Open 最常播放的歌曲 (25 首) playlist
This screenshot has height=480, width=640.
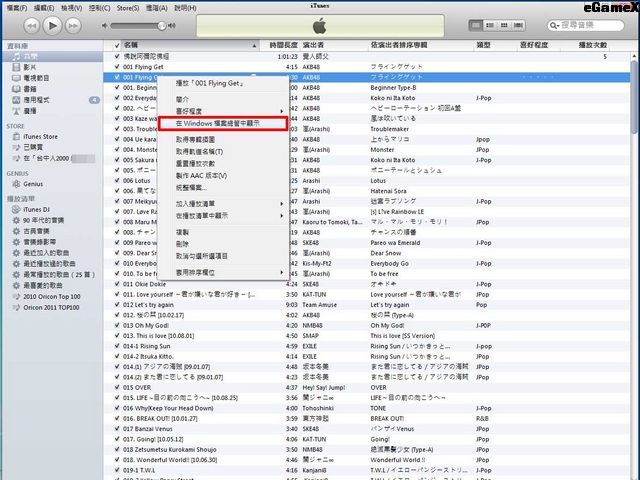click(59, 275)
